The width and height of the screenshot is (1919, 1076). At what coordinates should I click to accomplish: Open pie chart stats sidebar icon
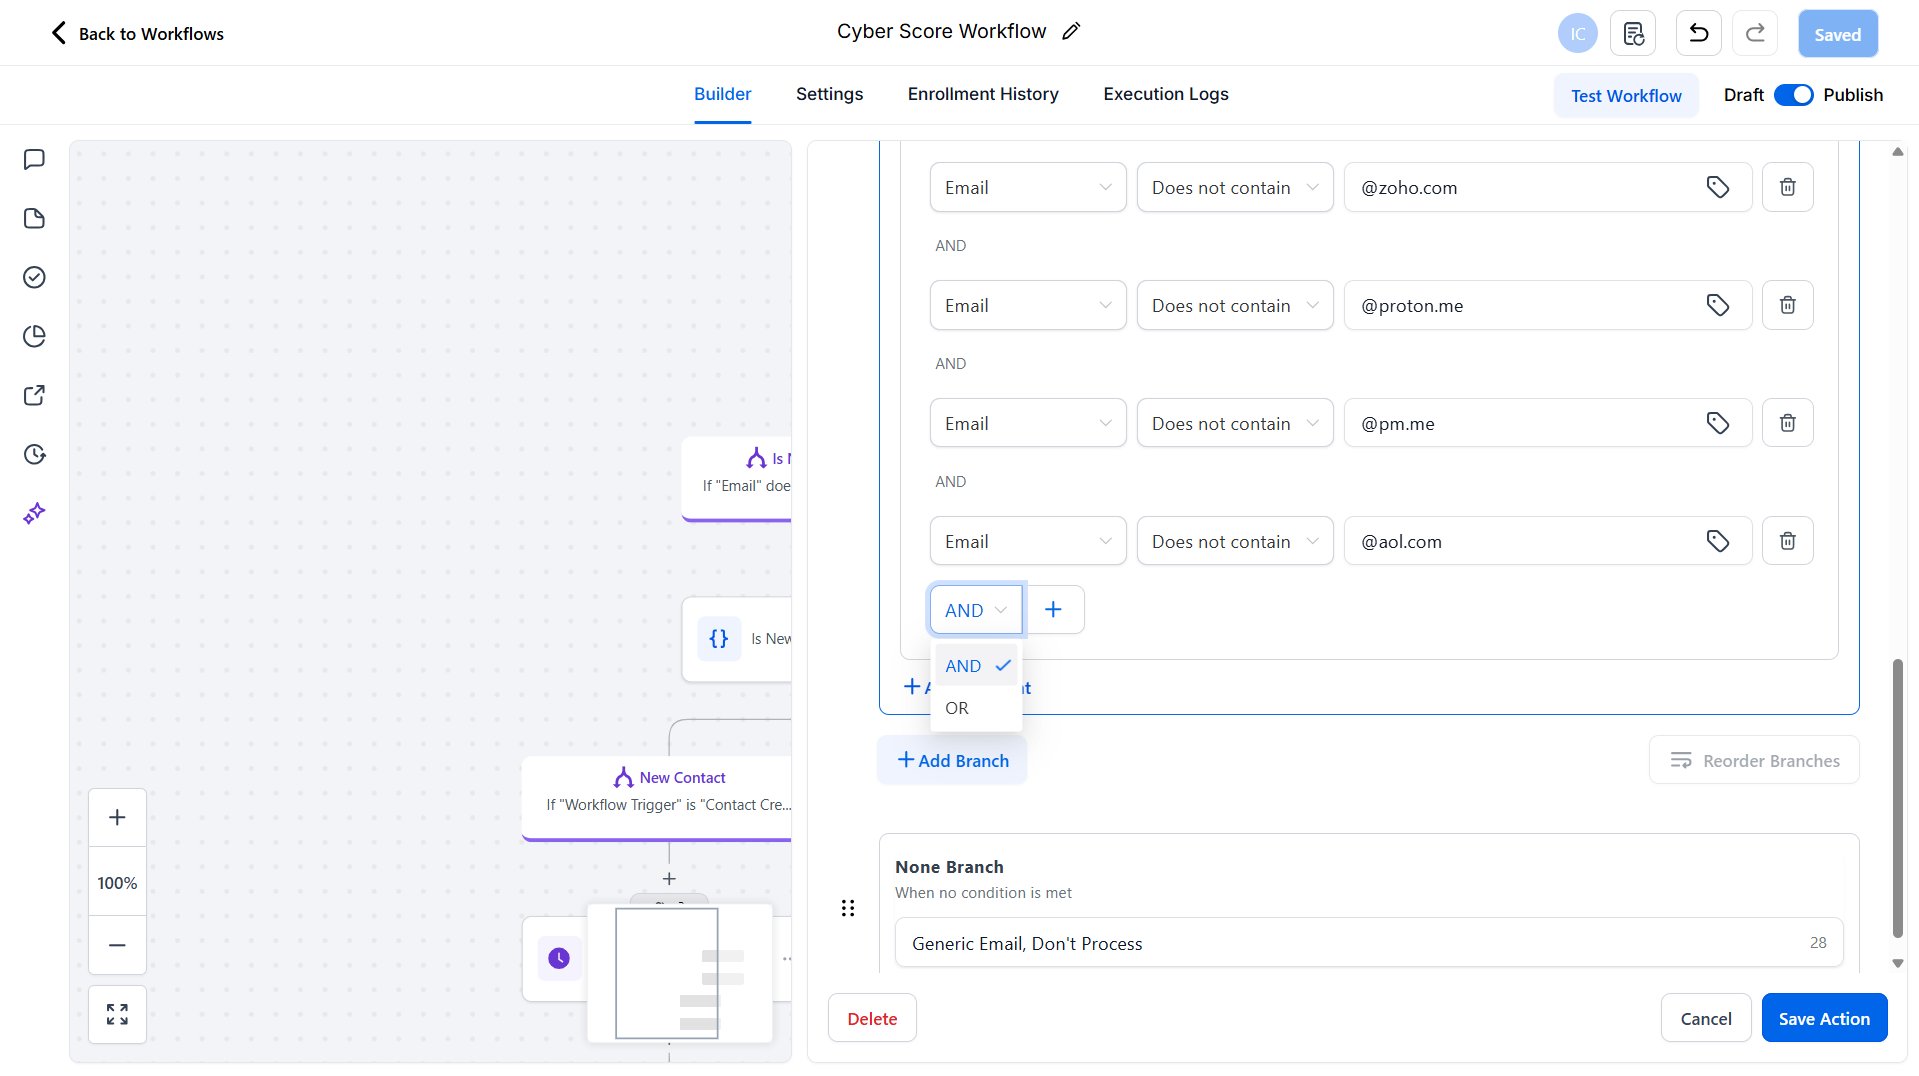pyautogui.click(x=34, y=336)
